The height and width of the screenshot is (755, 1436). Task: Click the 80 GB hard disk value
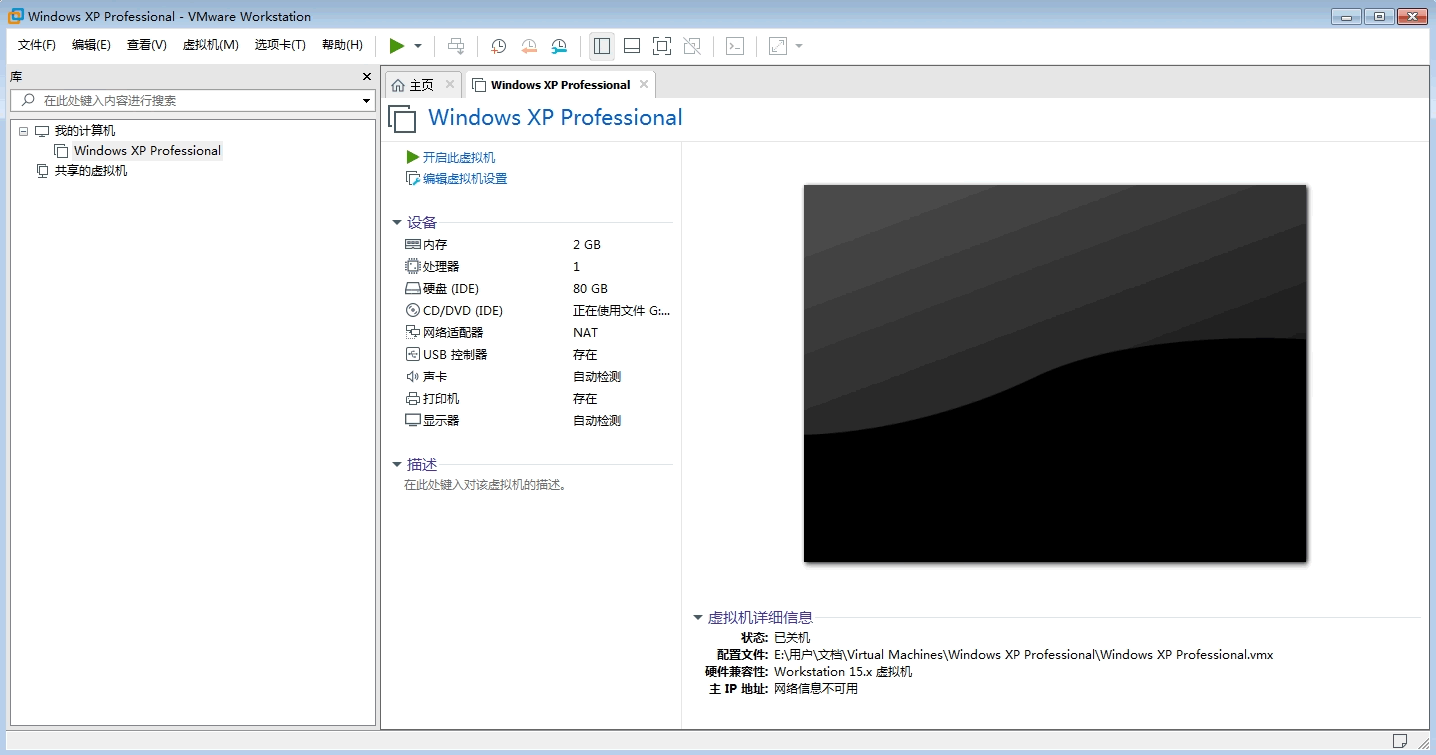click(590, 289)
